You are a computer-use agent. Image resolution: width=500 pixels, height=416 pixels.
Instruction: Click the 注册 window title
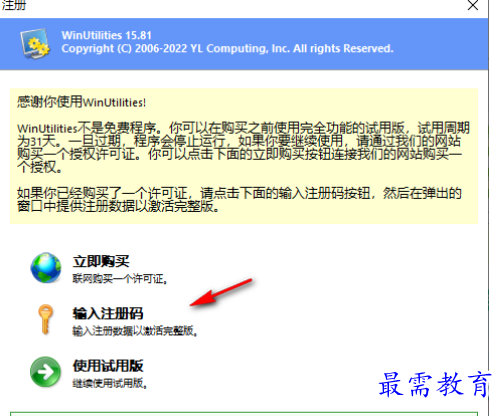click(14, 5)
